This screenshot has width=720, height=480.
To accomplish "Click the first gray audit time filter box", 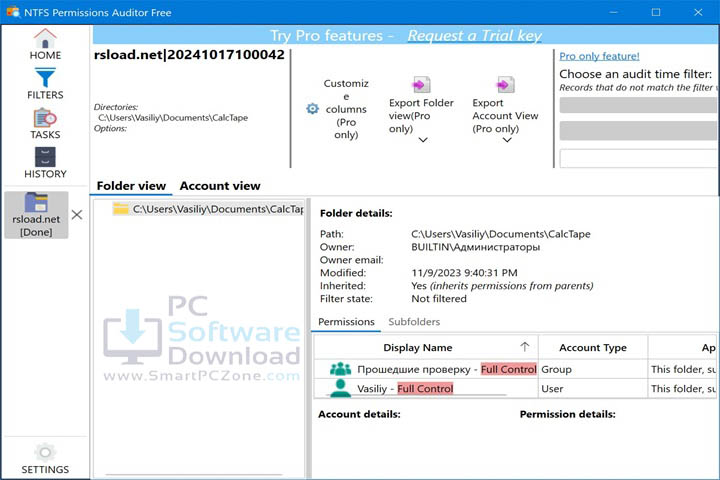I will (x=638, y=105).
